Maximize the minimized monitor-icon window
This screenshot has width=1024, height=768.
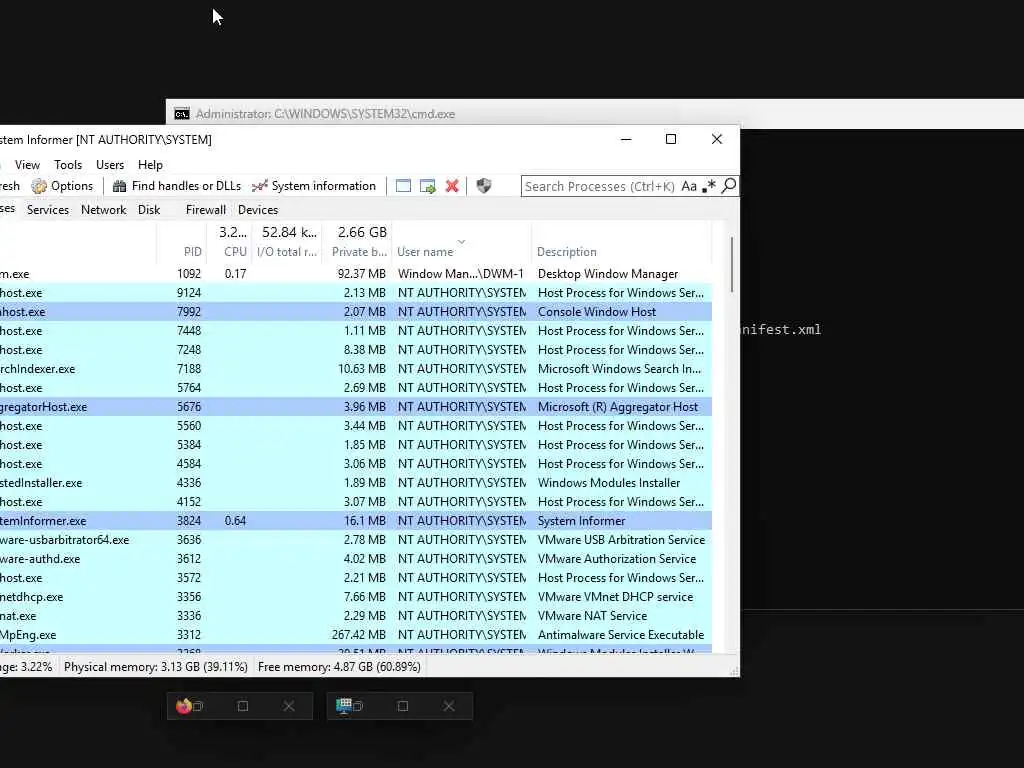403,706
